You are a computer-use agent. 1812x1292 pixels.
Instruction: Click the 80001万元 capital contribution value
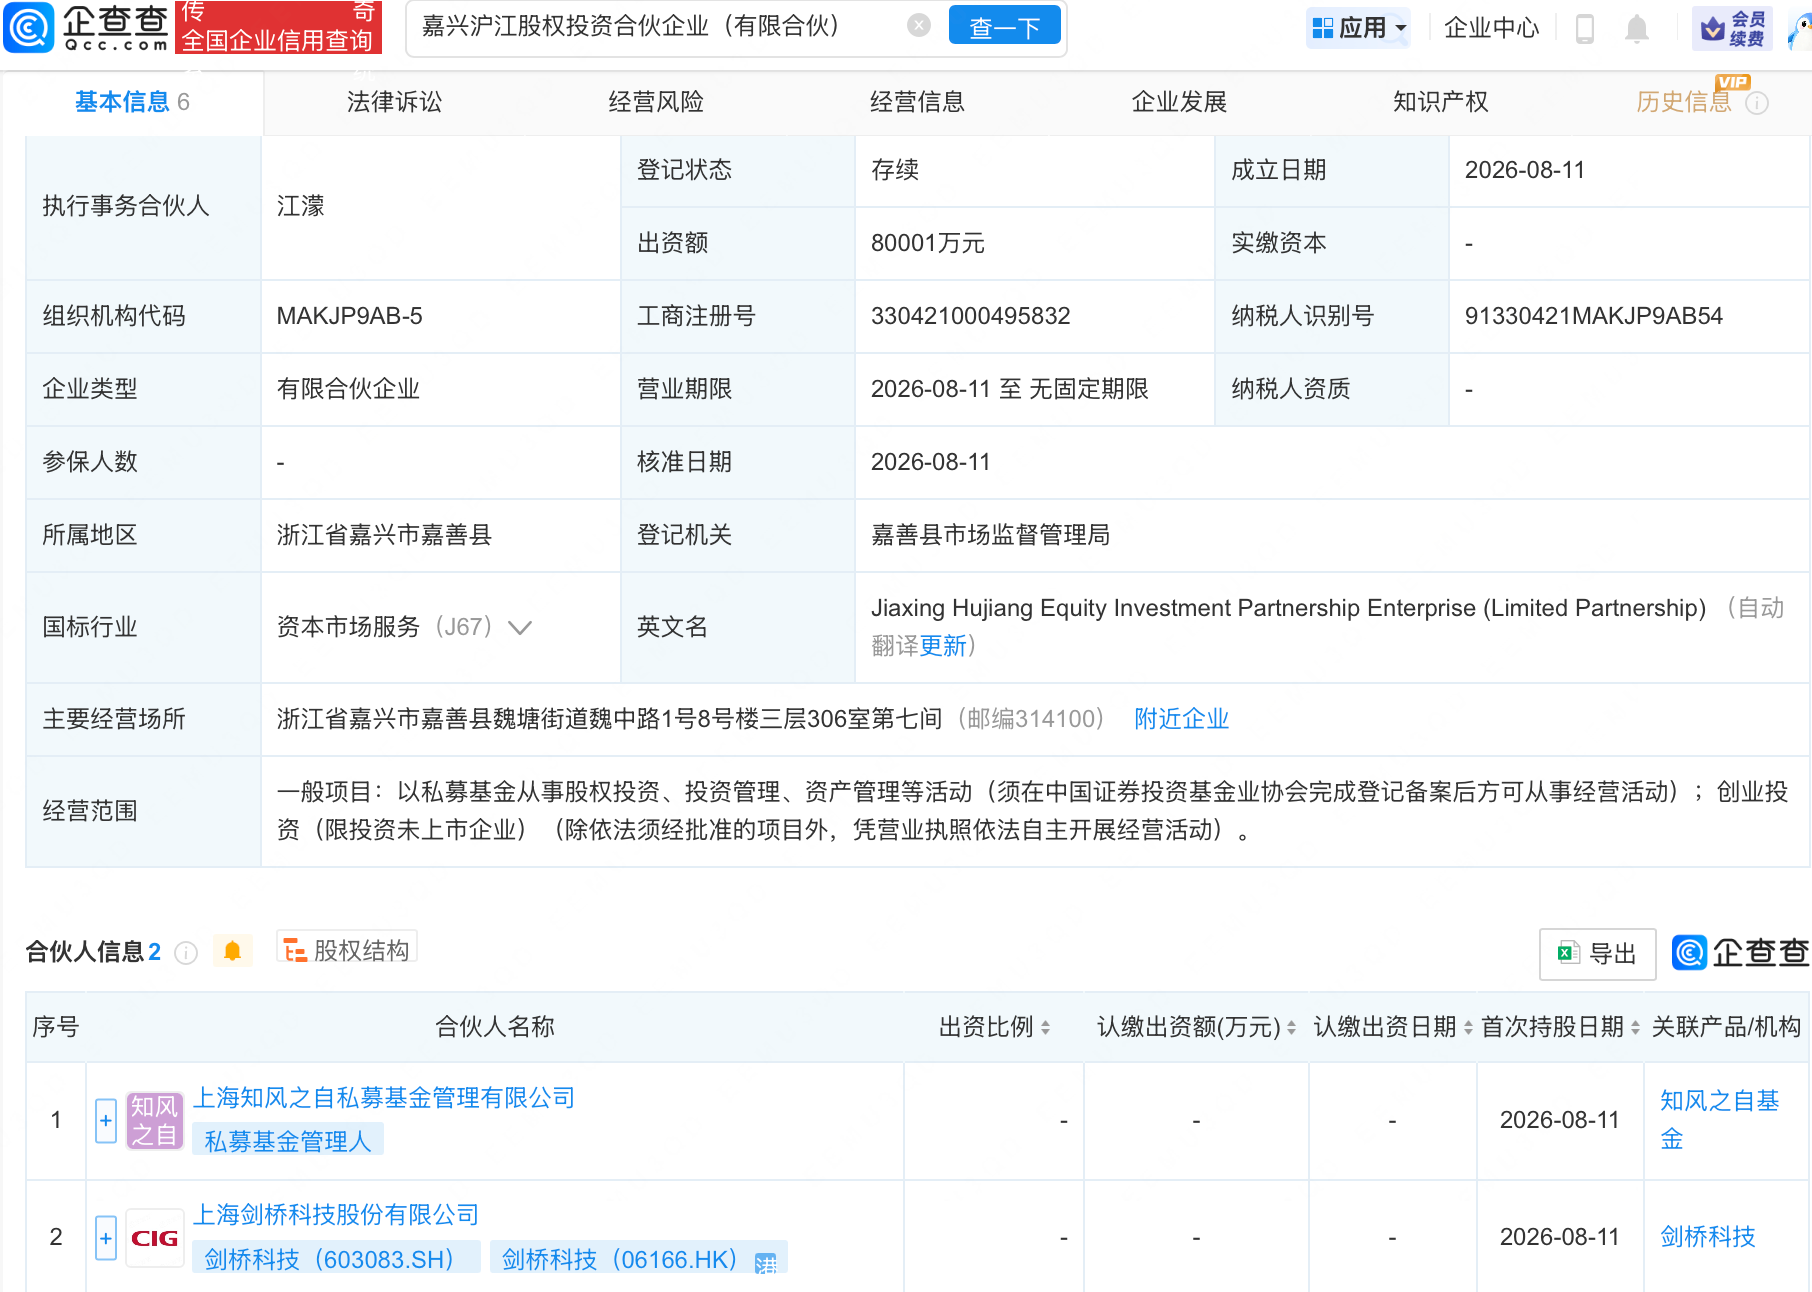928,243
